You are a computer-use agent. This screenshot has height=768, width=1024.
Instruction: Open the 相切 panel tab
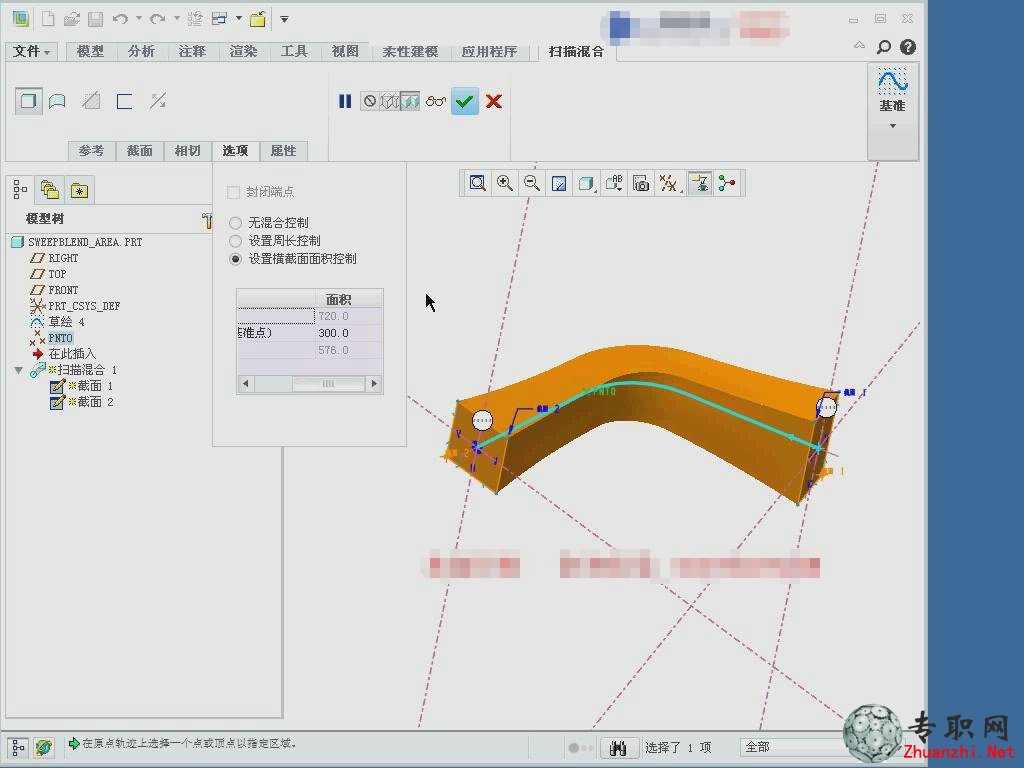(187, 151)
